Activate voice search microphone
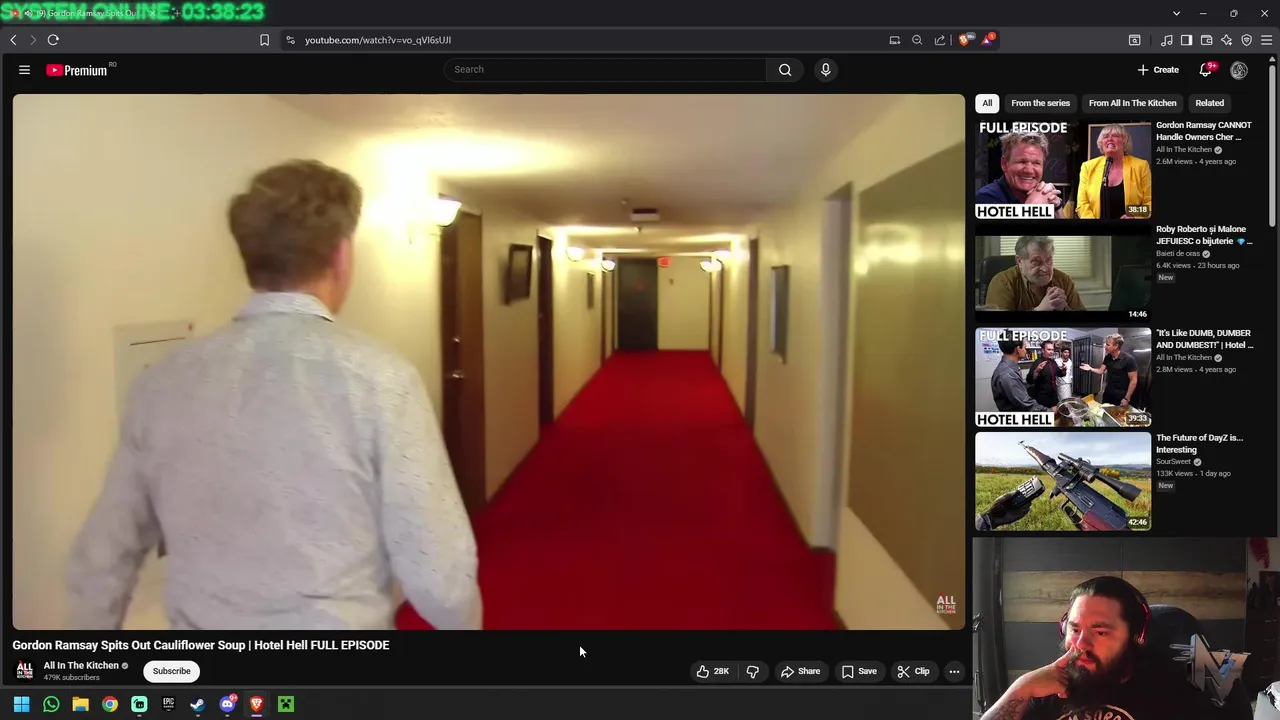This screenshot has width=1280, height=720. 825,70
